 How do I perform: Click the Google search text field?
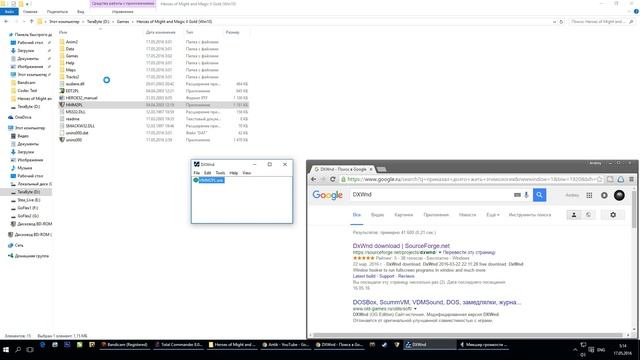(x=431, y=195)
